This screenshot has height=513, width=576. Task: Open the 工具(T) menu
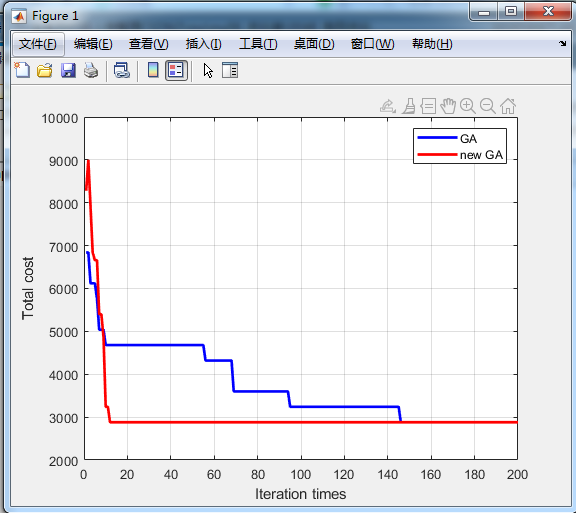258,44
